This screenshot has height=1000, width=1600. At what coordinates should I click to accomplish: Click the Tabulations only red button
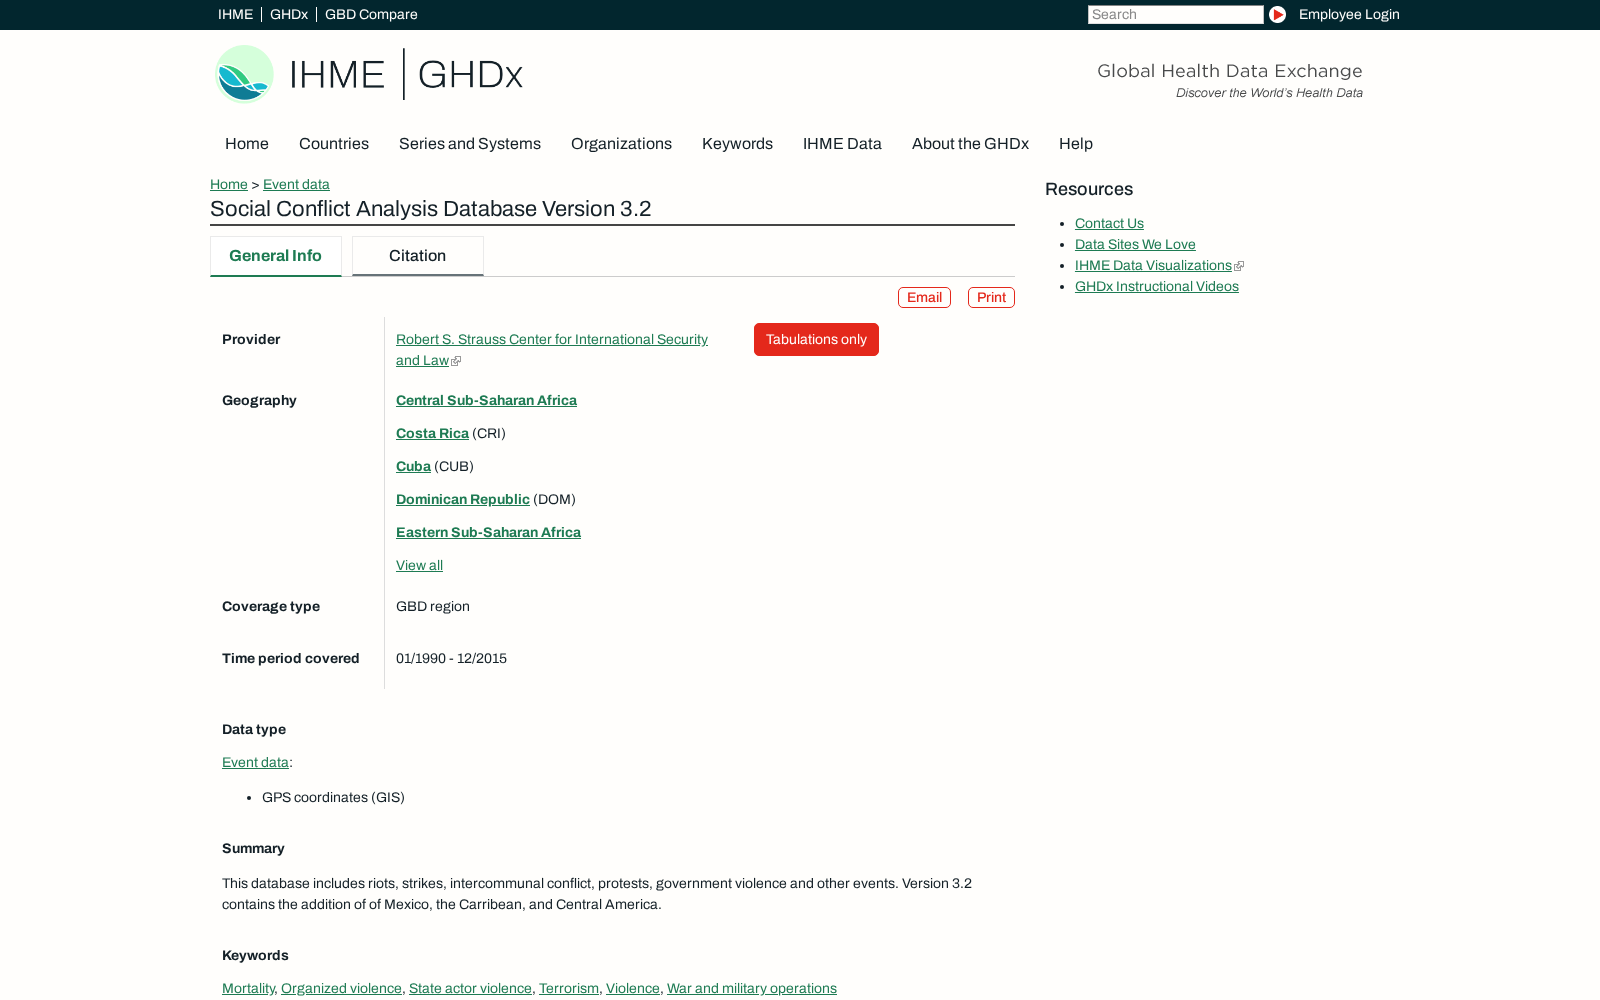click(x=816, y=340)
